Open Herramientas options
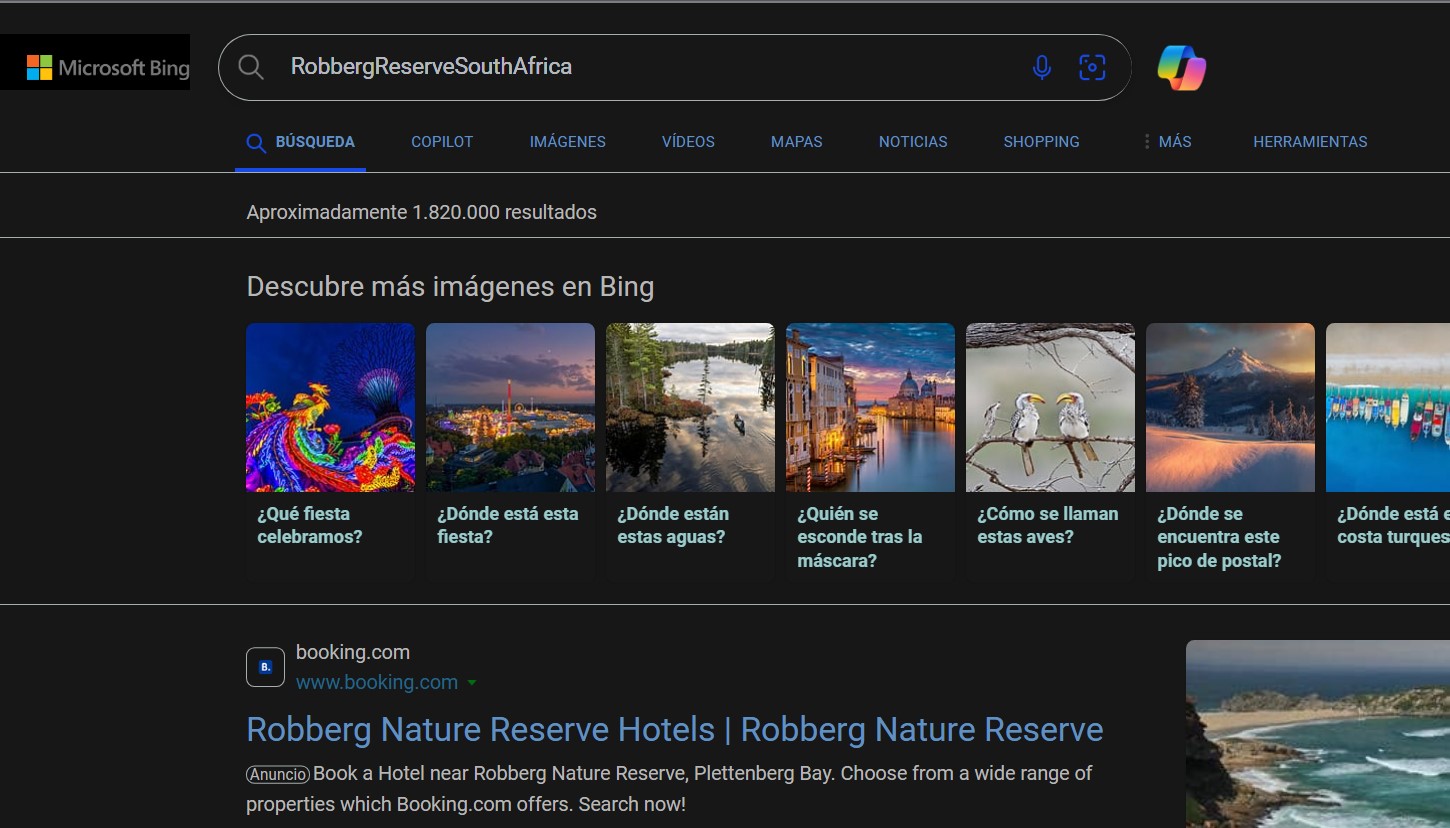 click(x=1310, y=142)
